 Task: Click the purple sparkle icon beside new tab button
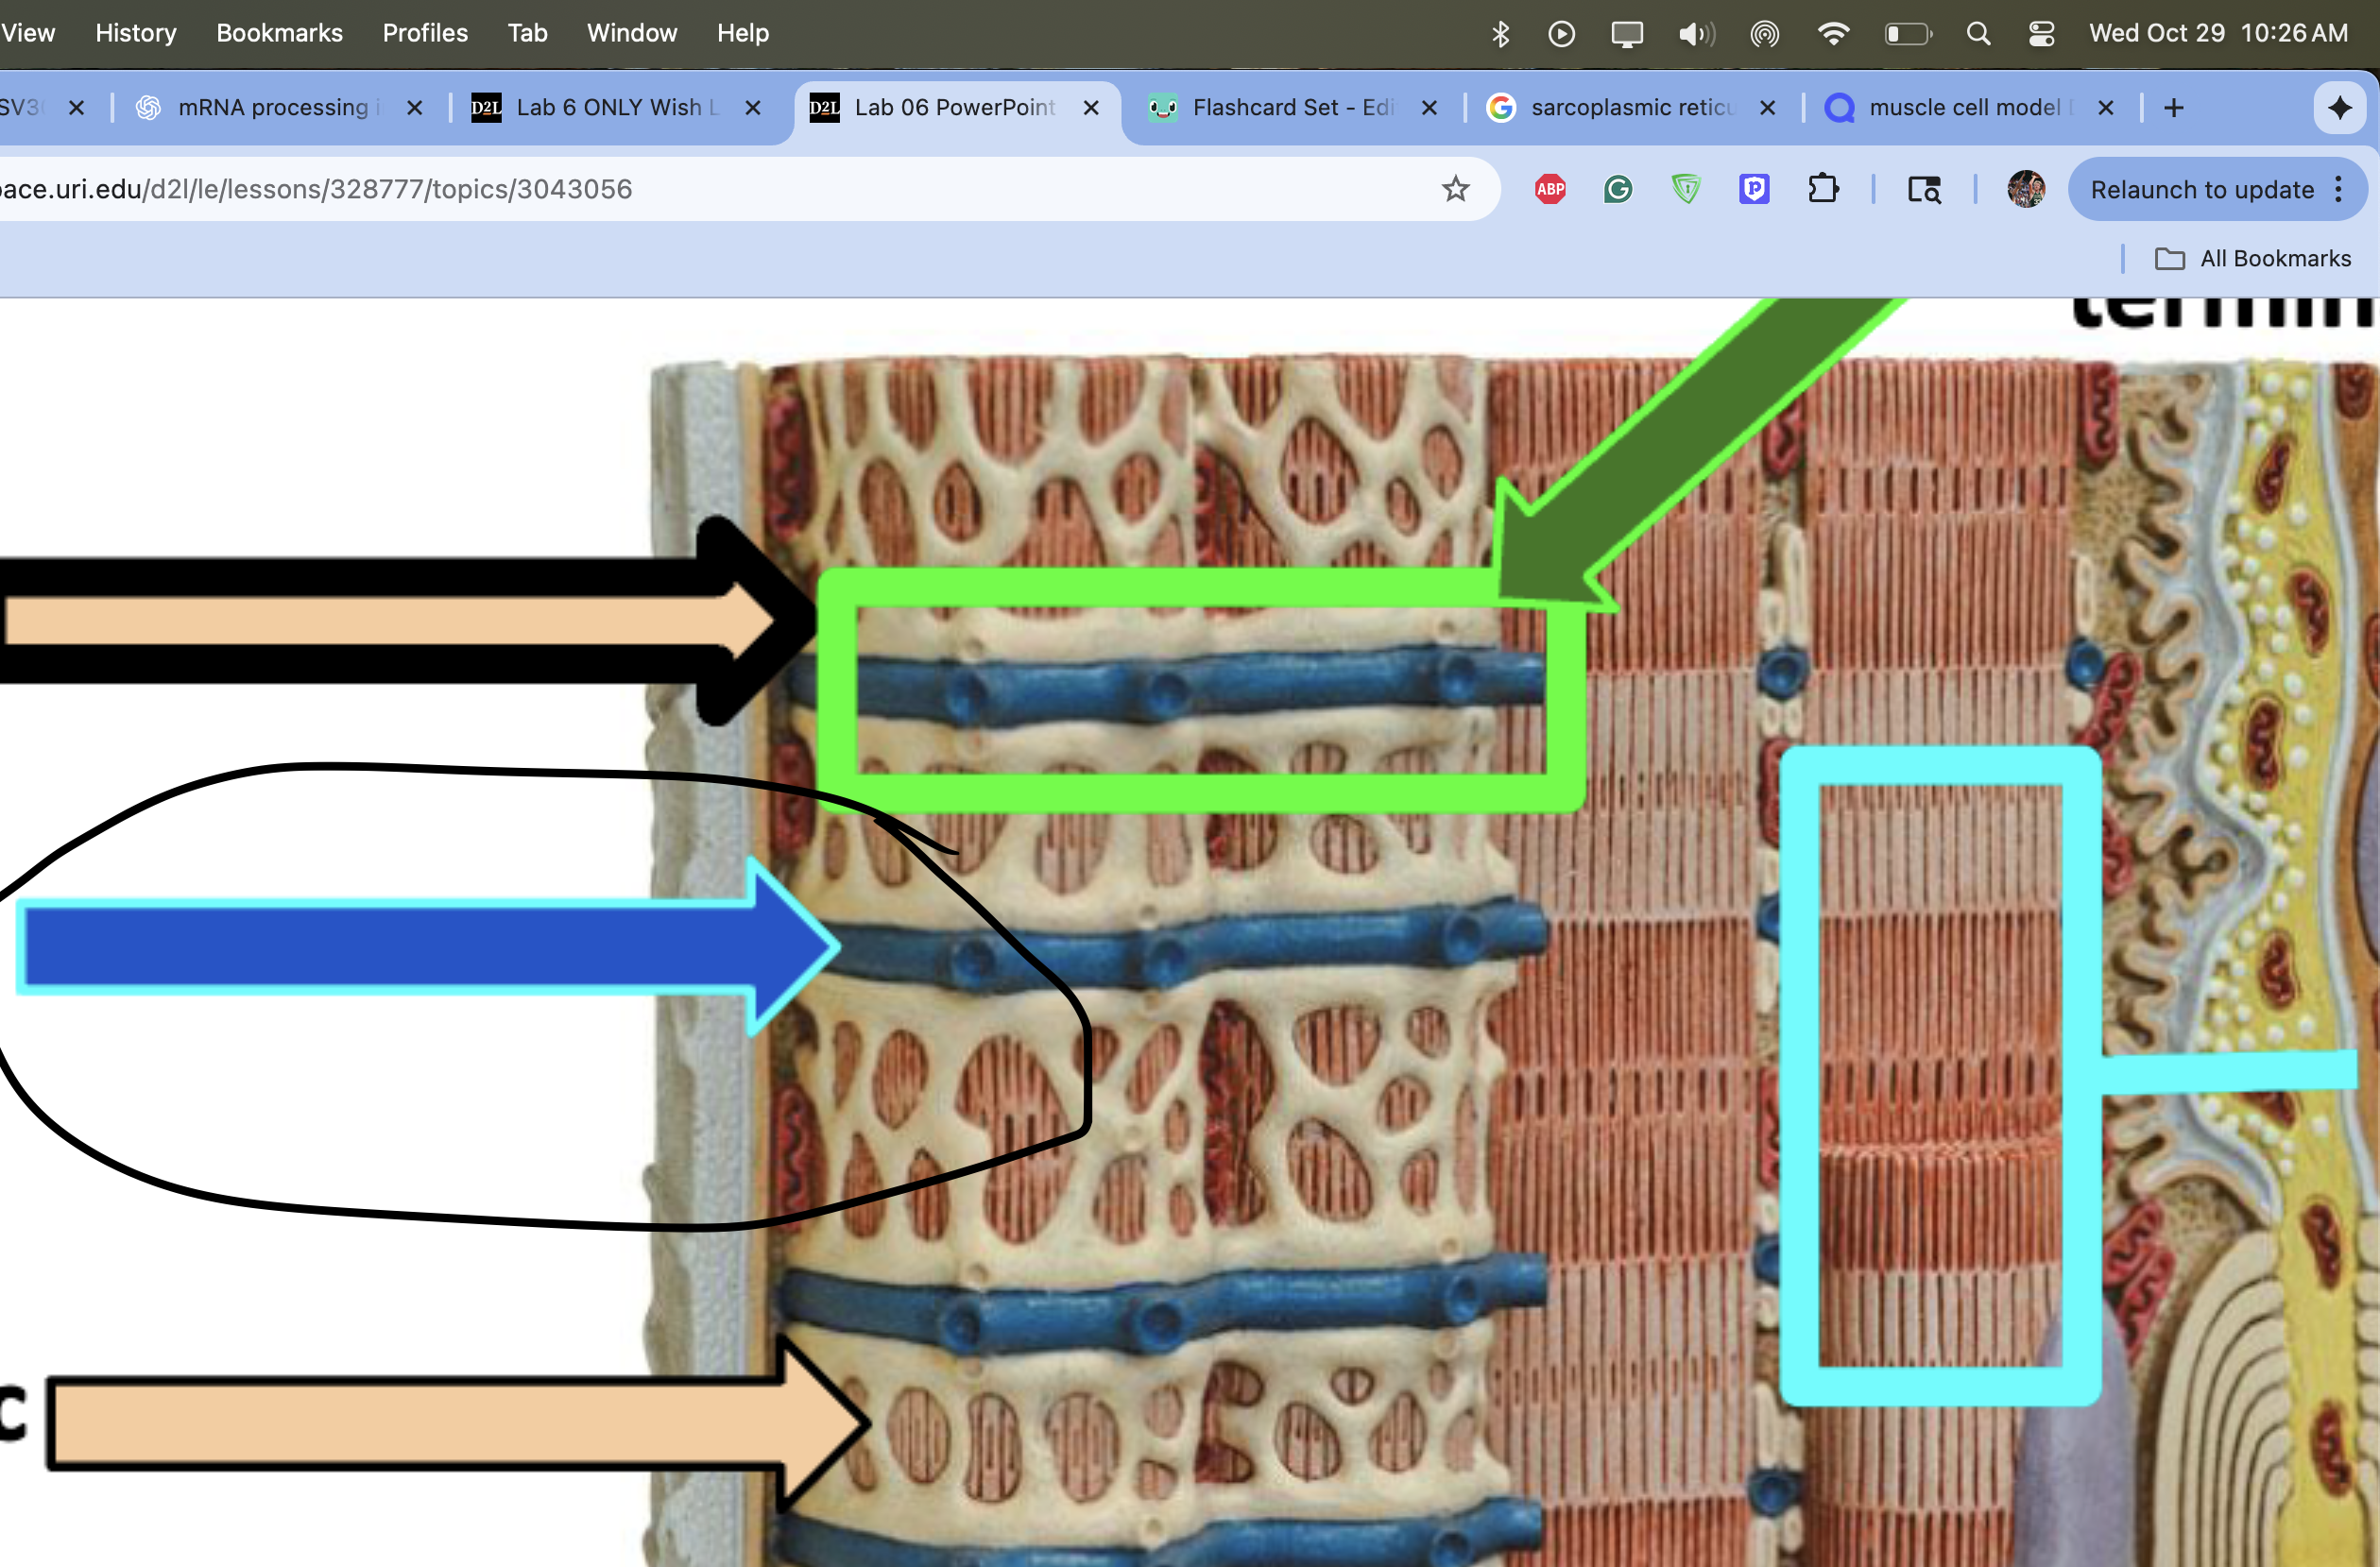coord(2340,108)
